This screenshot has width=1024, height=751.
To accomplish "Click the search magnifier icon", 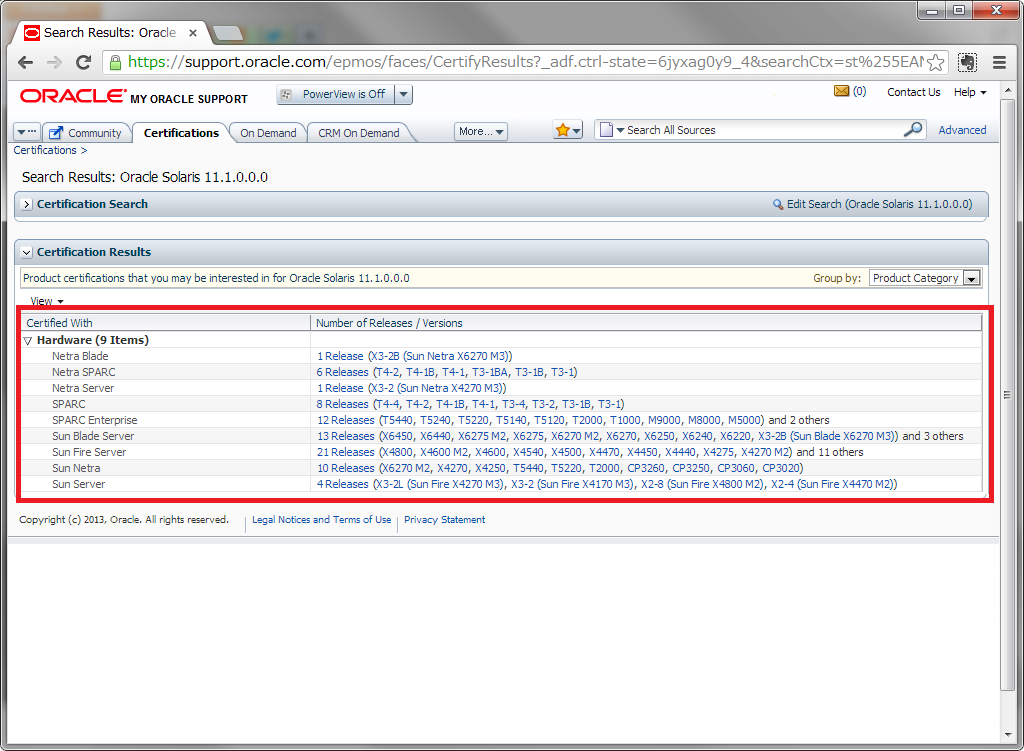I will (x=913, y=129).
